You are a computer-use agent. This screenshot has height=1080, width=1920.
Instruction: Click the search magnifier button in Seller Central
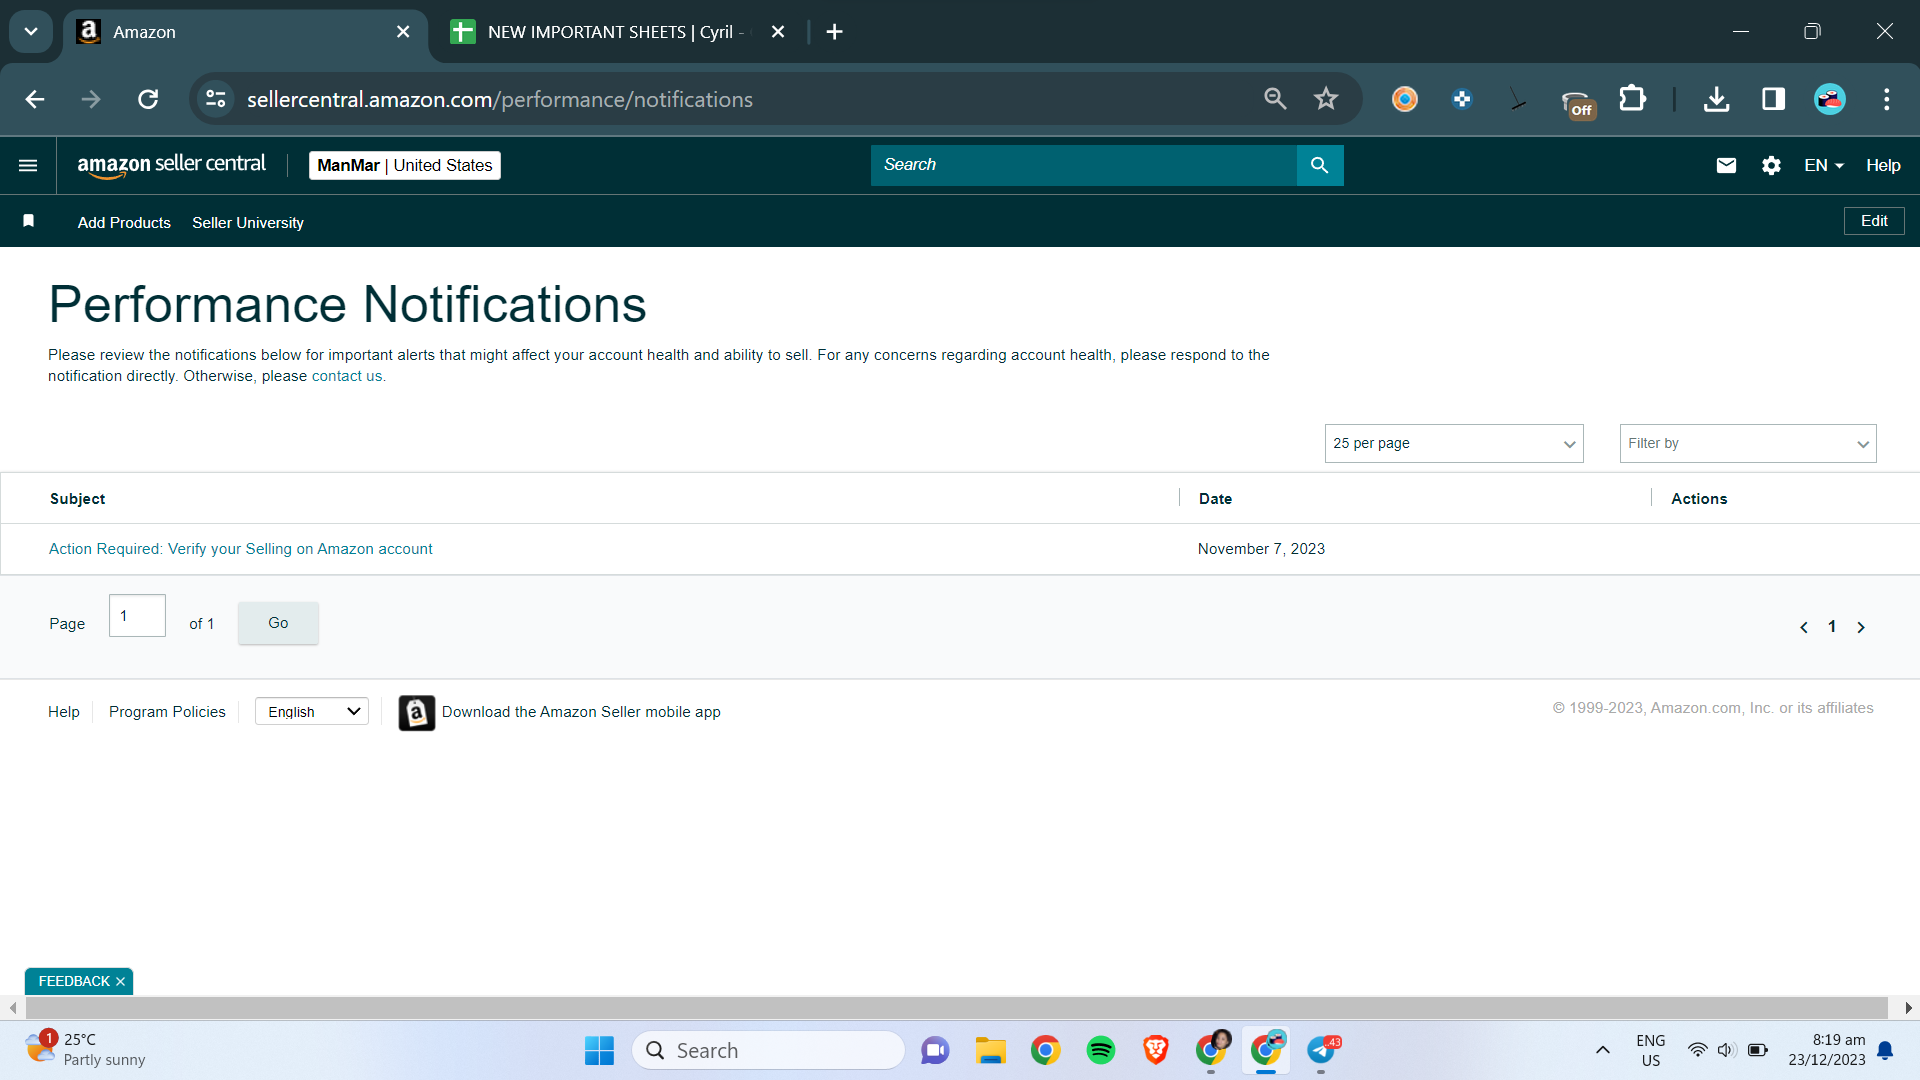pos(1320,165)
